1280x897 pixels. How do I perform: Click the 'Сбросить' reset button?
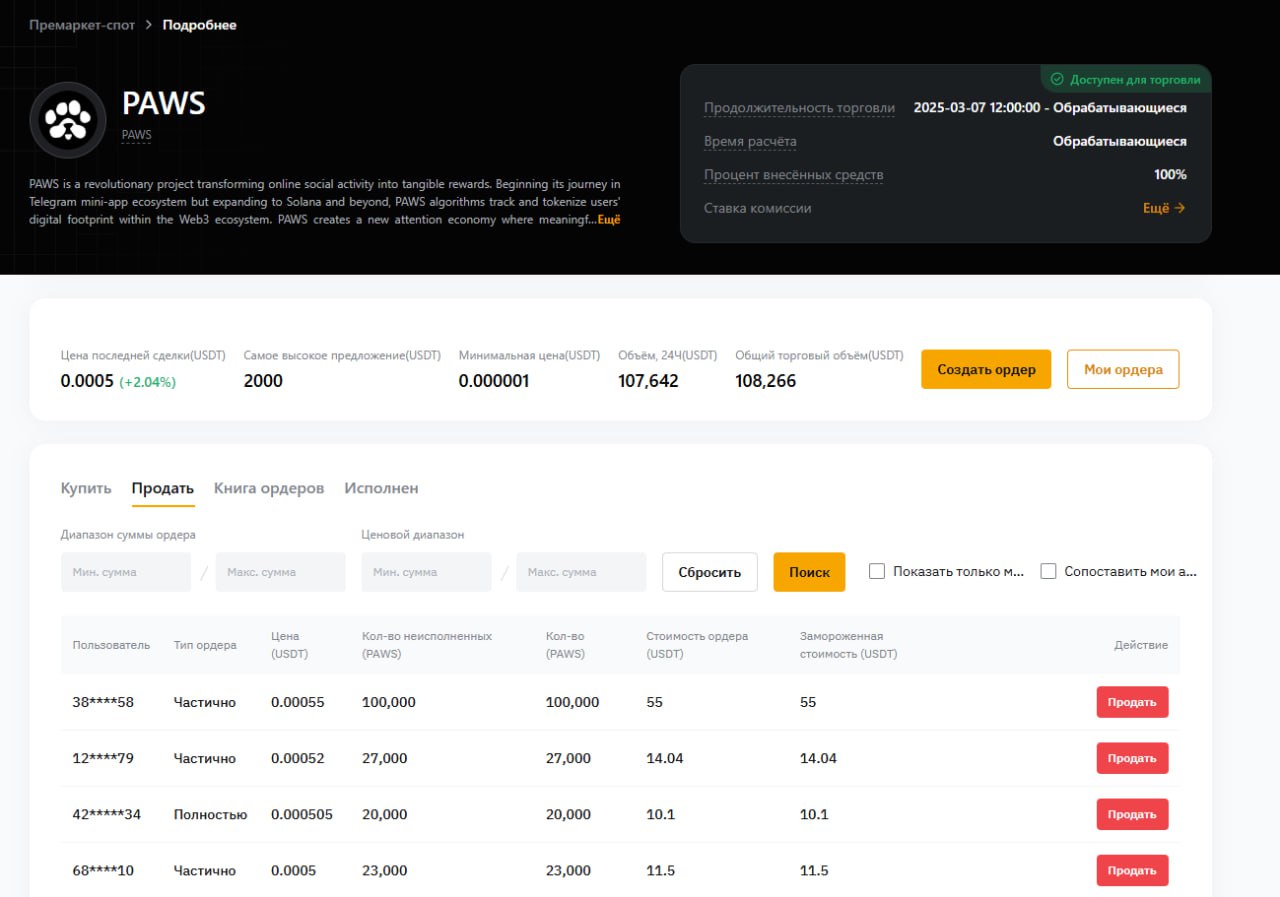click(x=710, y=572)
